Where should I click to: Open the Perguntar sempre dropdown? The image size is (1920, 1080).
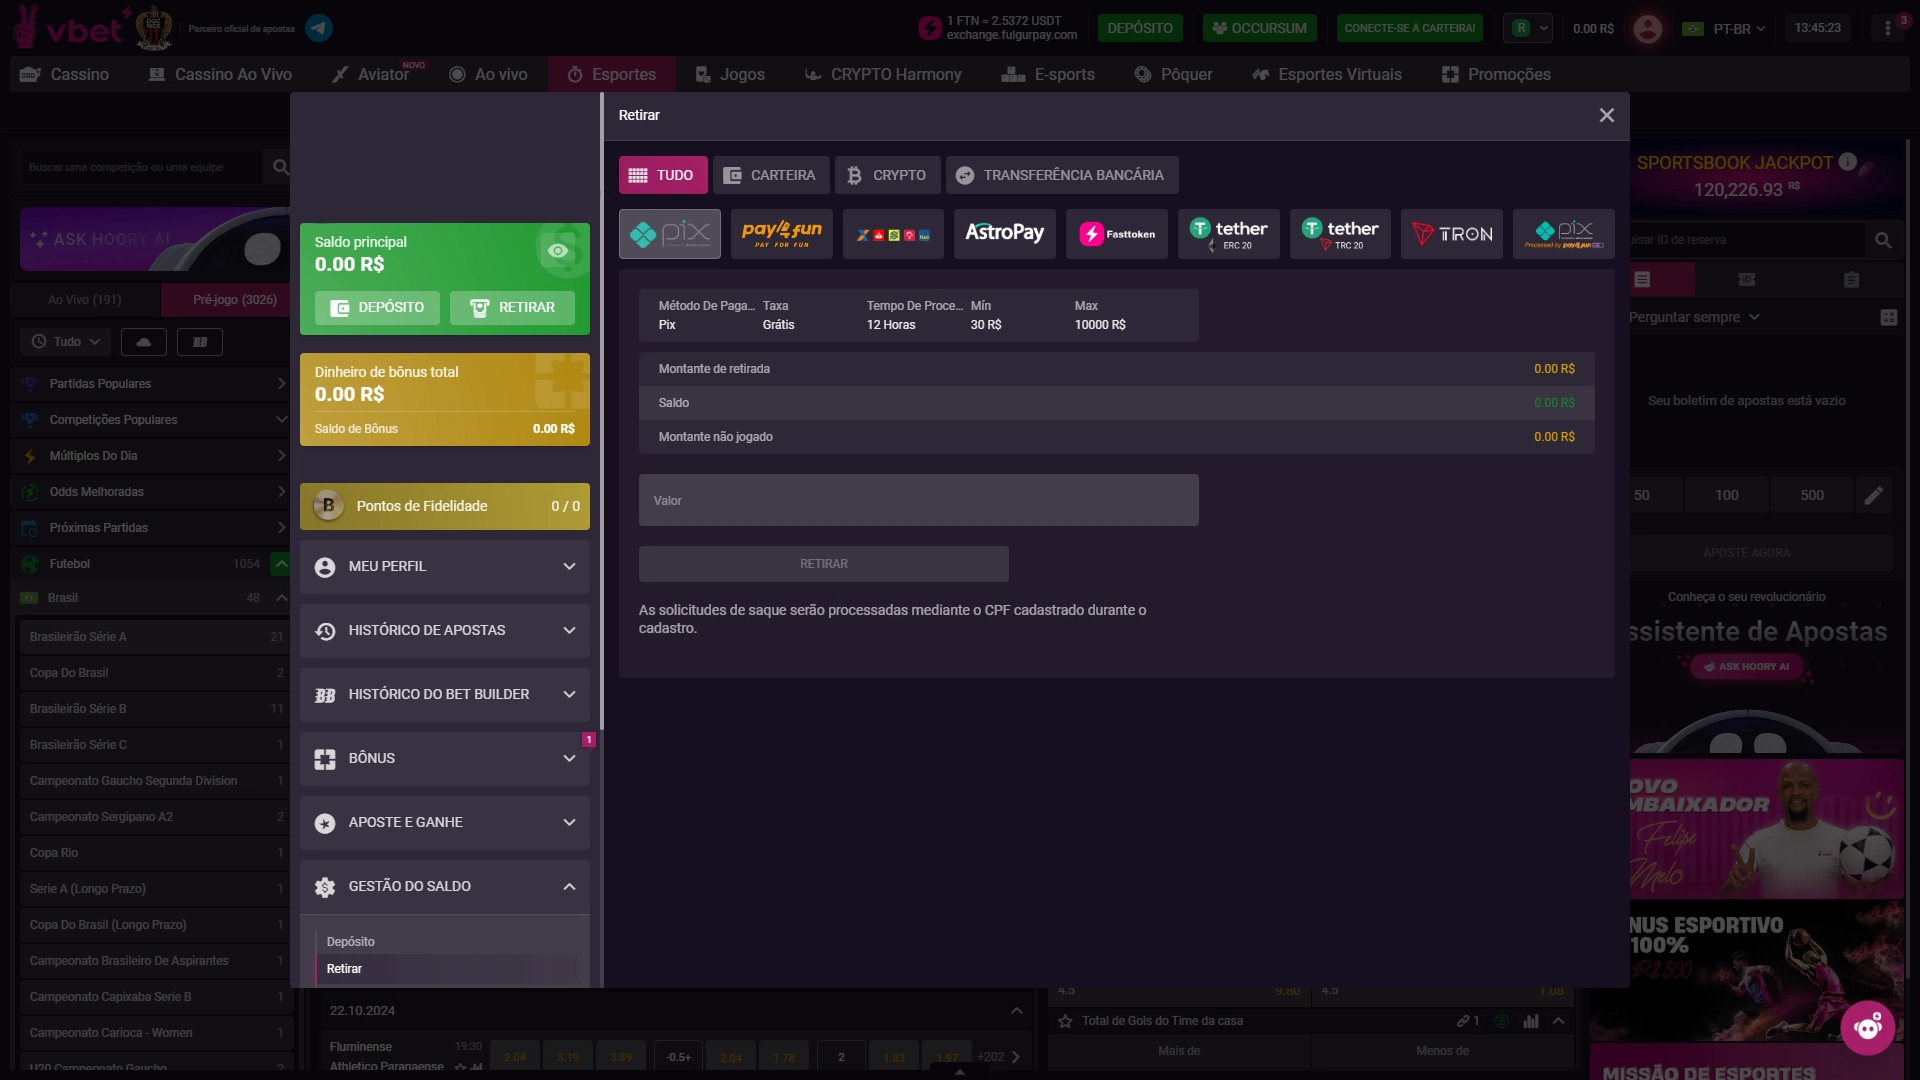[1694, 317]
